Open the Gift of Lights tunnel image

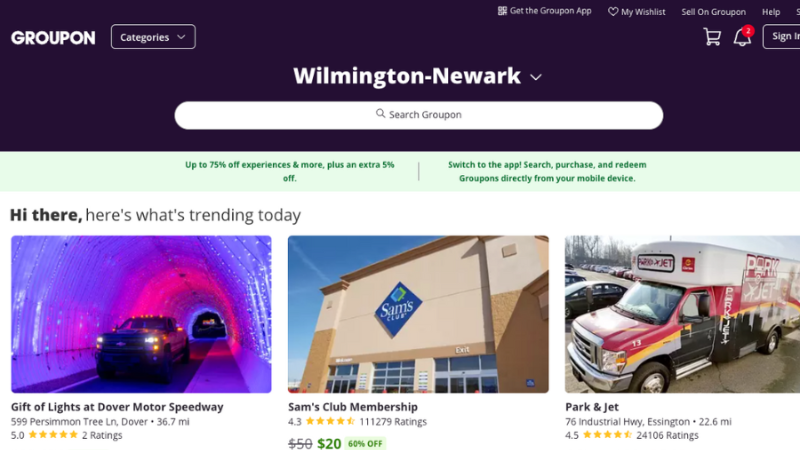coord(141,314)
